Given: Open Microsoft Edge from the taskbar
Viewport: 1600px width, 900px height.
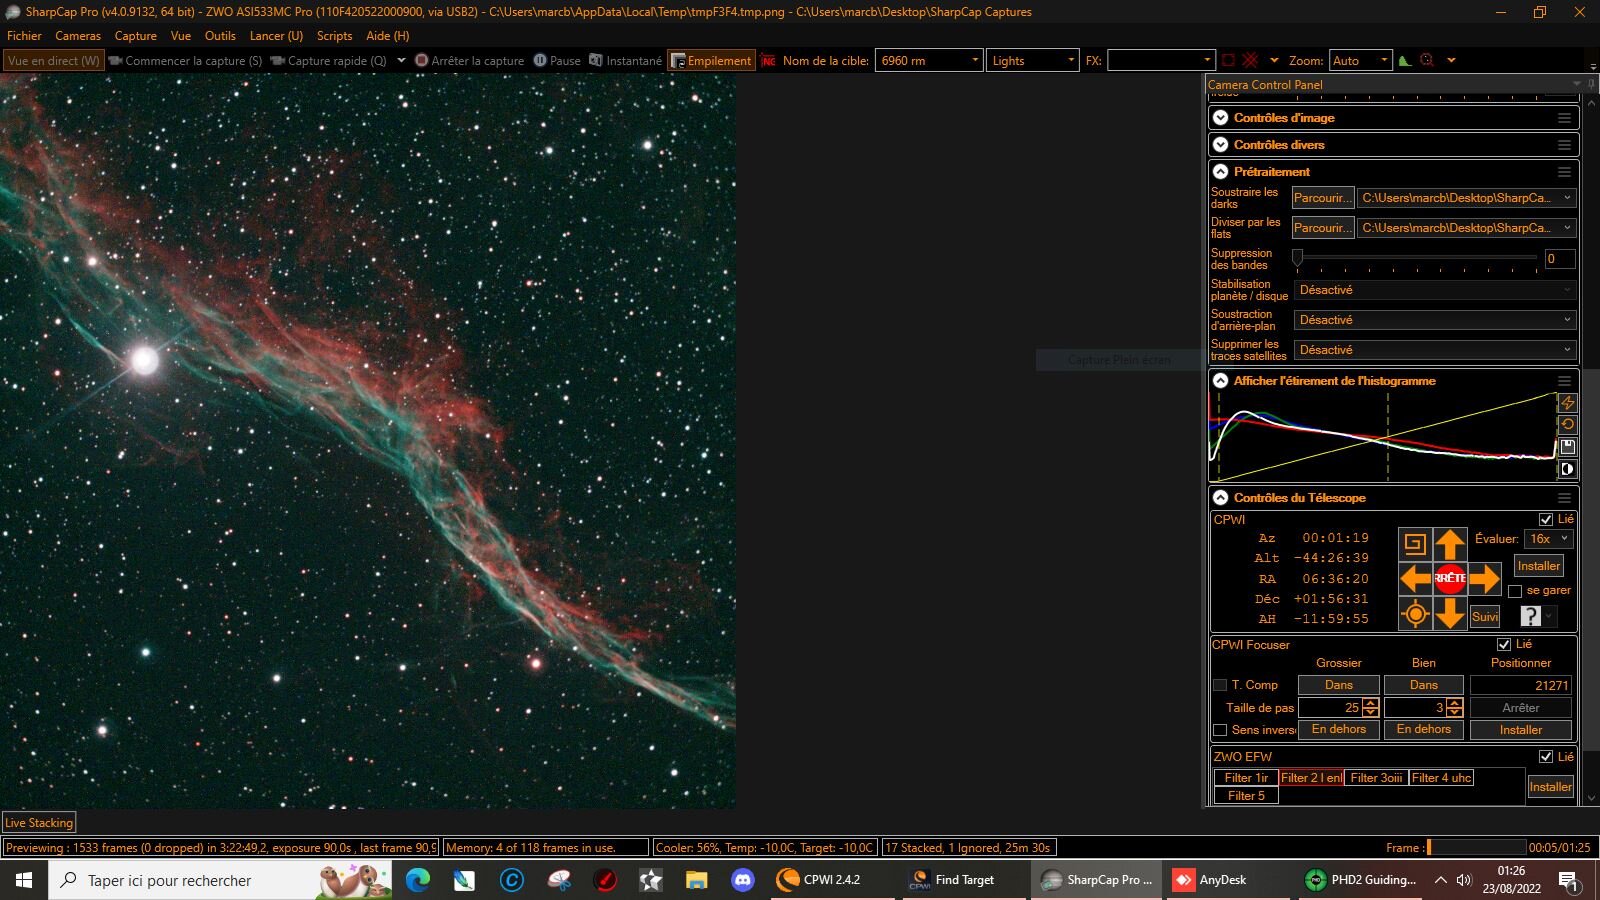Looking at the screenshot, I should (418, 880).
